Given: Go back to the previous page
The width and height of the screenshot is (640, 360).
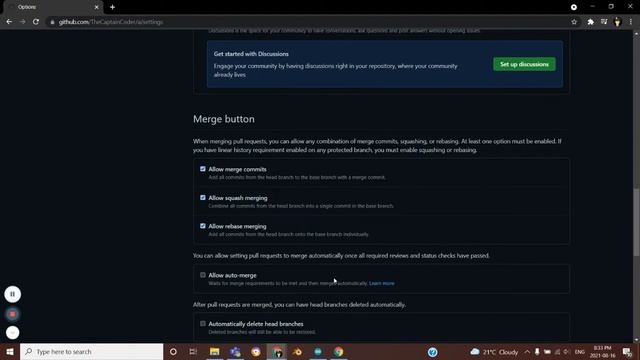Looking at the screenshot, I should pyautogui.click(x=9, y=22).
